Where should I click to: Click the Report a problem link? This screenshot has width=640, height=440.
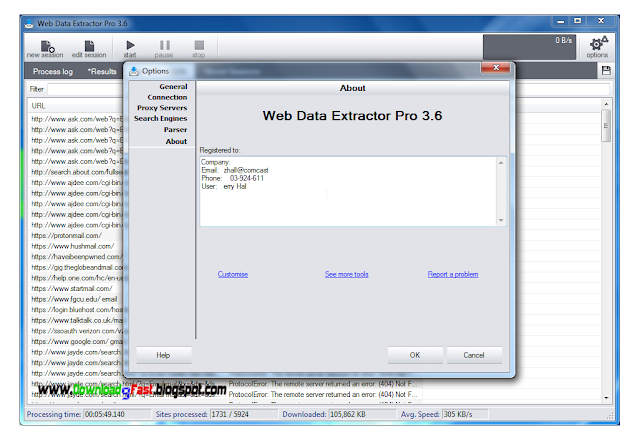453,274
